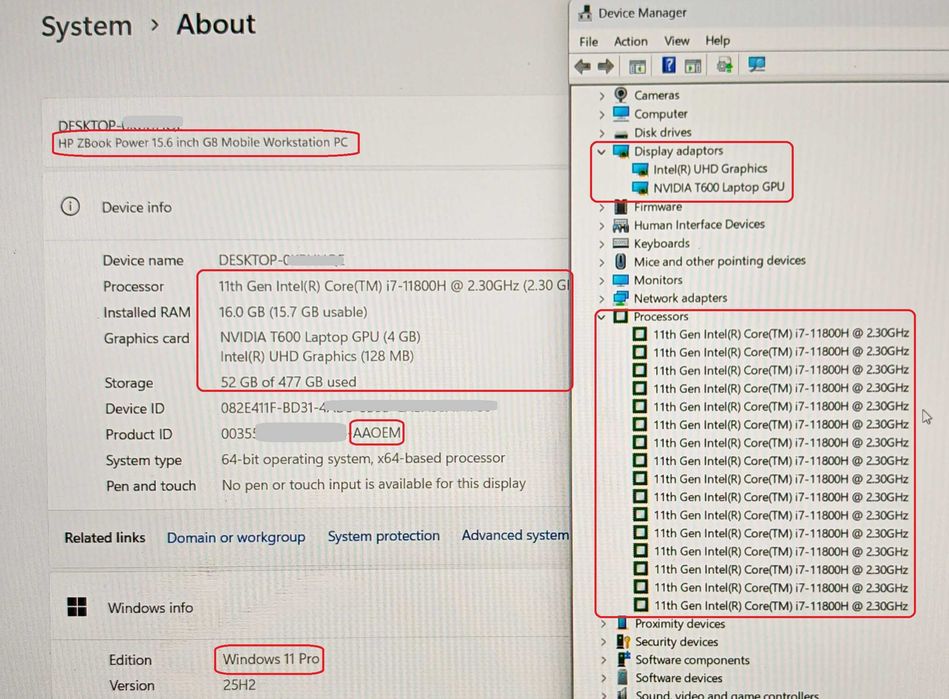The height and width of the screenshot is (699, 949).
Task: Click the Device info circle icon
Action: point(70,207)
